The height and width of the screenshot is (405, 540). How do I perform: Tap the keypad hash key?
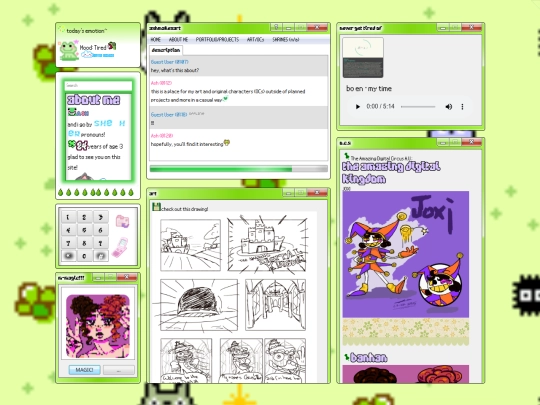pos(101,256)
